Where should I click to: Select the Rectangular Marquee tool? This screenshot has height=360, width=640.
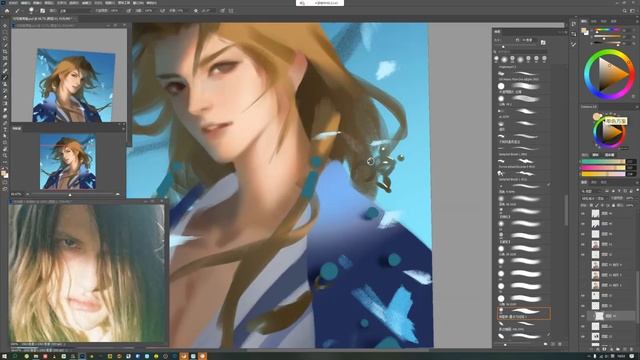5,32
